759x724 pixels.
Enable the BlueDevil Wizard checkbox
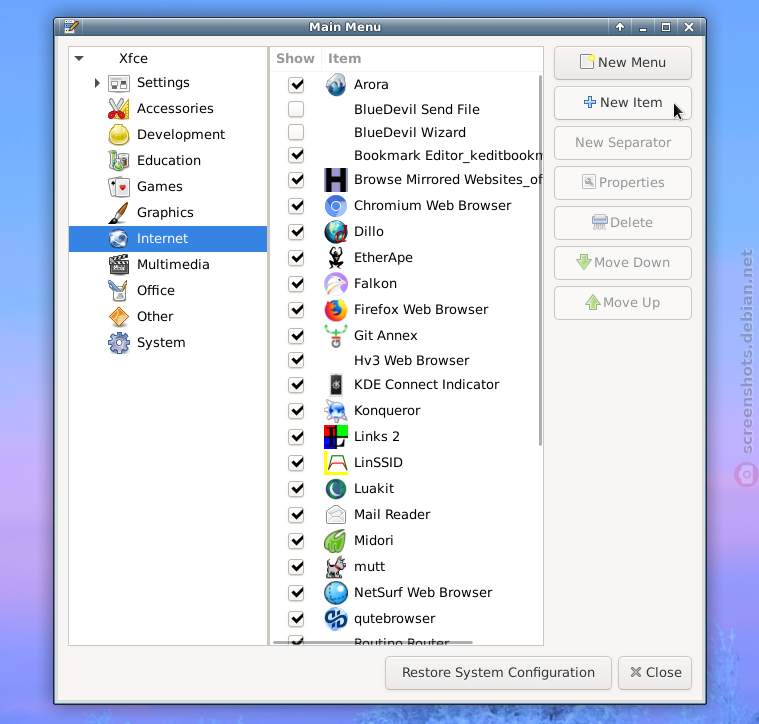(x=296, y=132)
